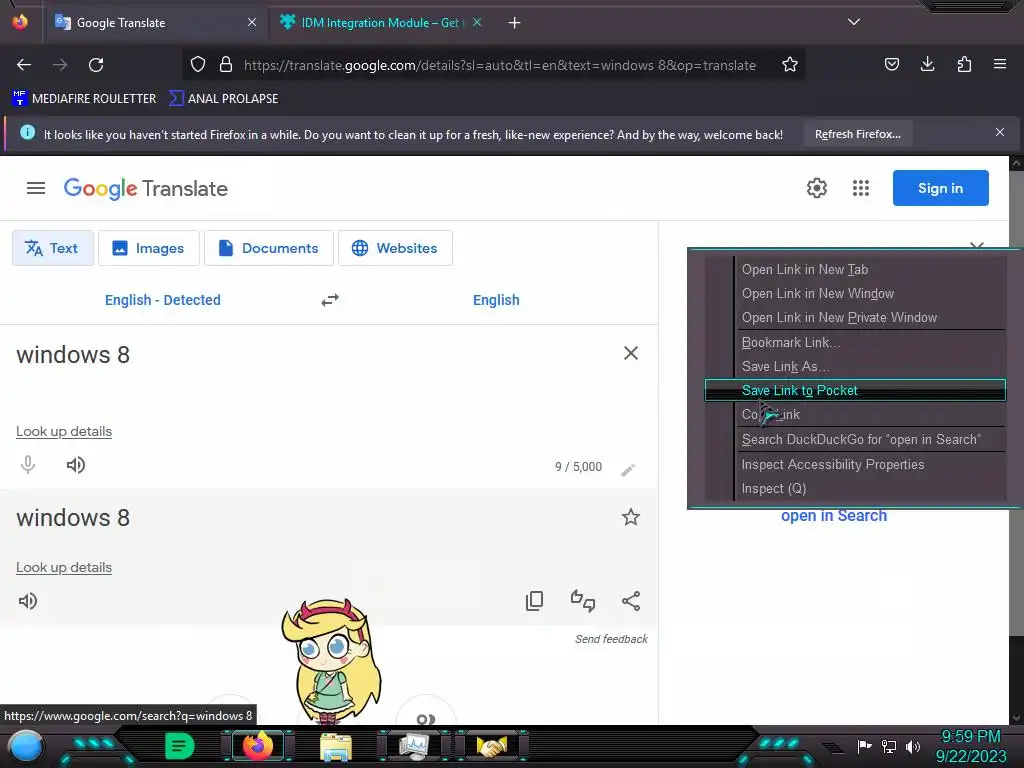
Task: Open the handwriting pencil input tool
Action: pos(628,470)
